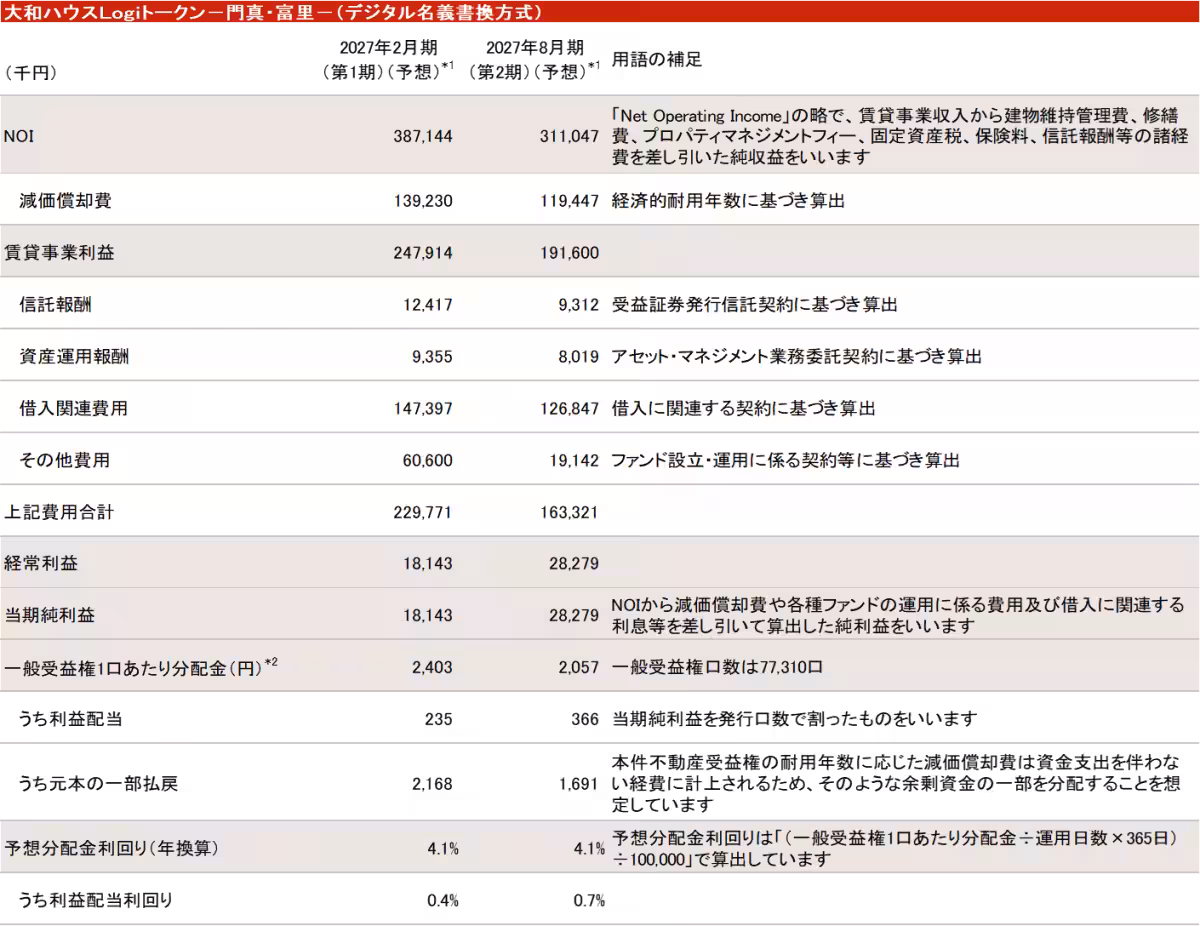The image size is (1200, 926).
Task: Click value 191,600
Action: pyautogui.click(x=569, y=253)
